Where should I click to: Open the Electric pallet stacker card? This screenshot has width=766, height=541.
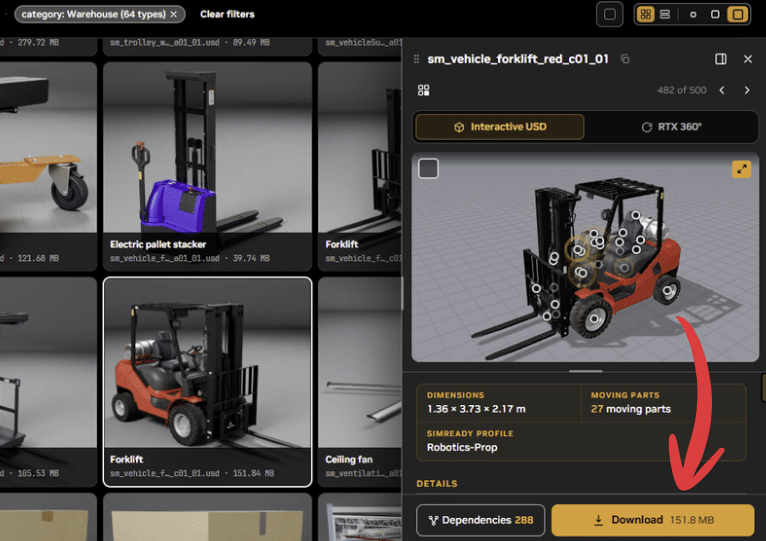click(207, 166)
